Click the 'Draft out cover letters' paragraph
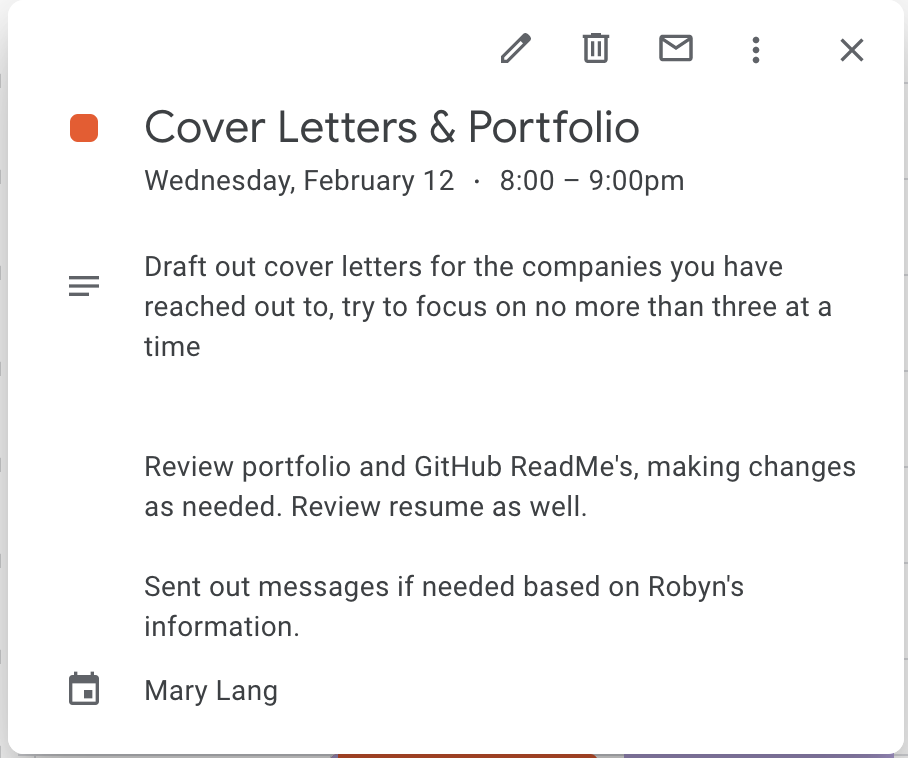This screenshot has width=908, height=758. coord(488,306)
